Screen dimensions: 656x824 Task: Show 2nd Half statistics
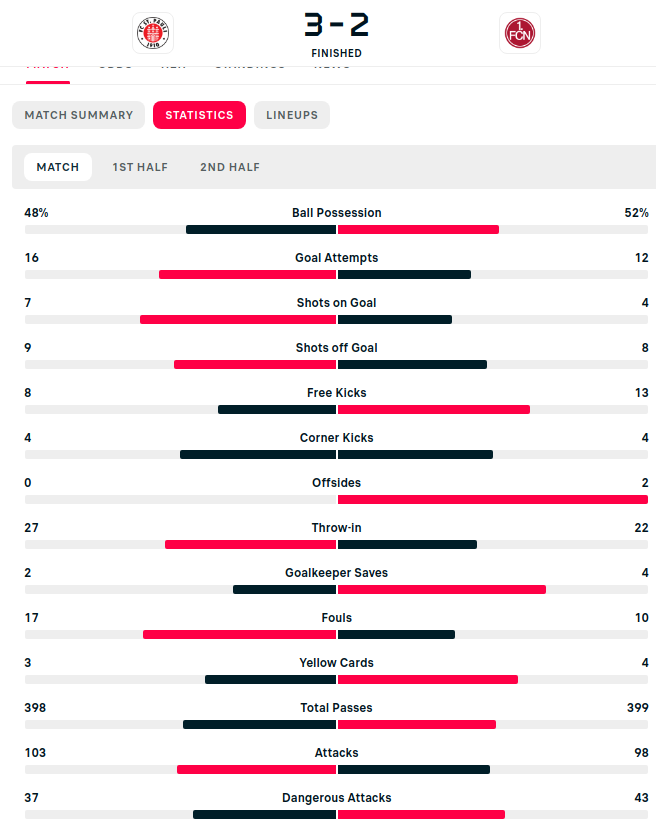point(230,167)
